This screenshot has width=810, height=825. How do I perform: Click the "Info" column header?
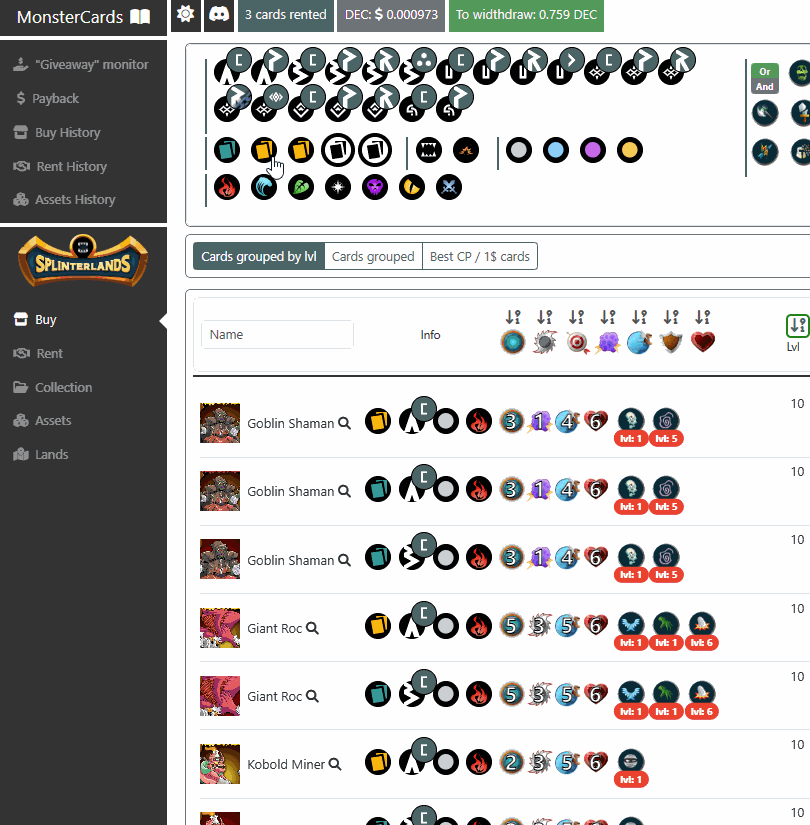[430, 335]
